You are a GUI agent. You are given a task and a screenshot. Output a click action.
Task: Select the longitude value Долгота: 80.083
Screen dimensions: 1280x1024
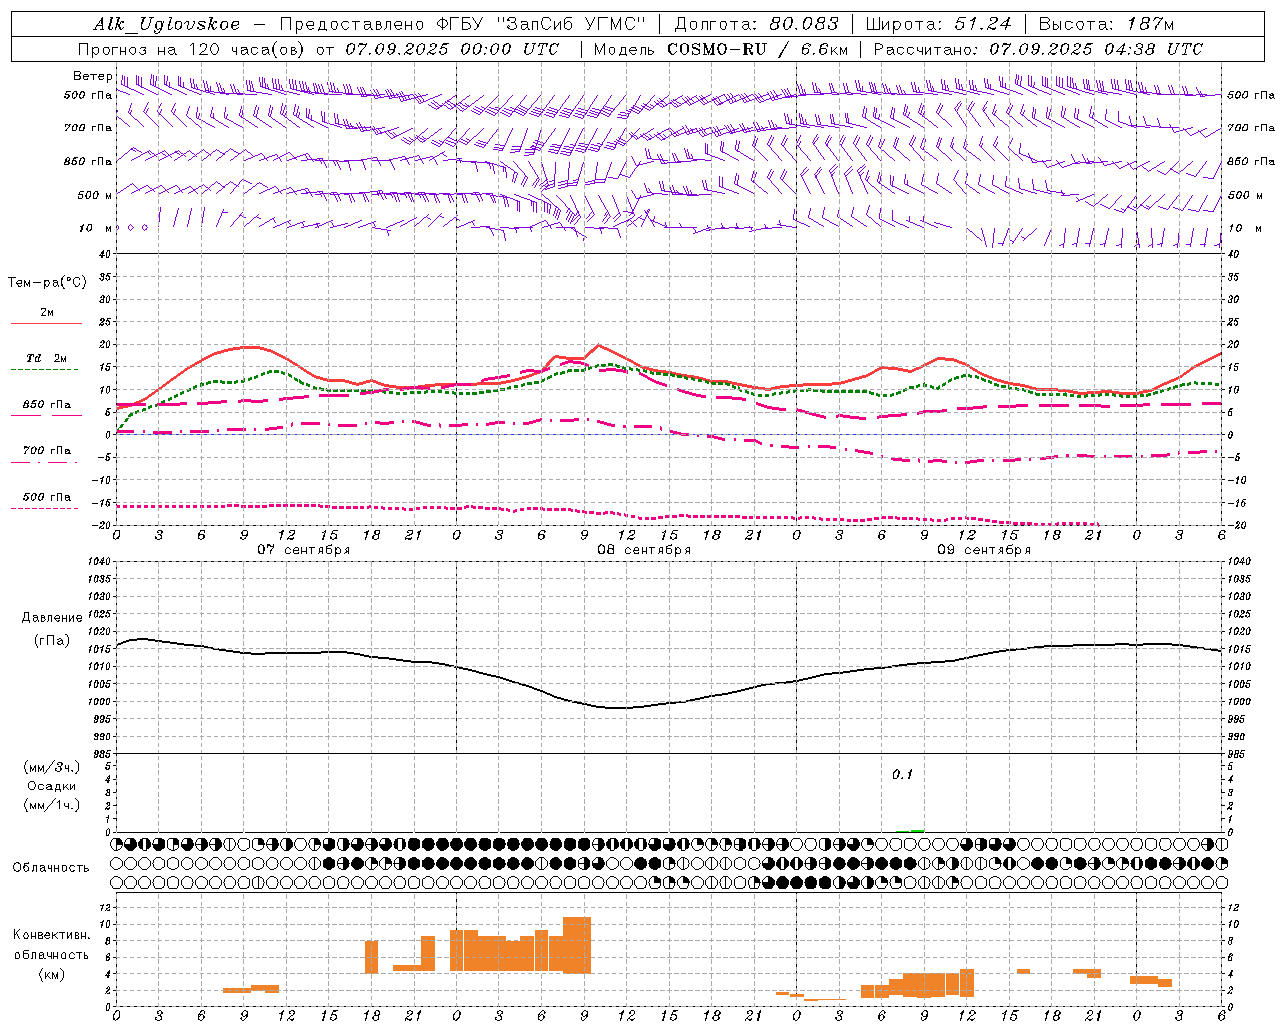click(x=758, y=24)
